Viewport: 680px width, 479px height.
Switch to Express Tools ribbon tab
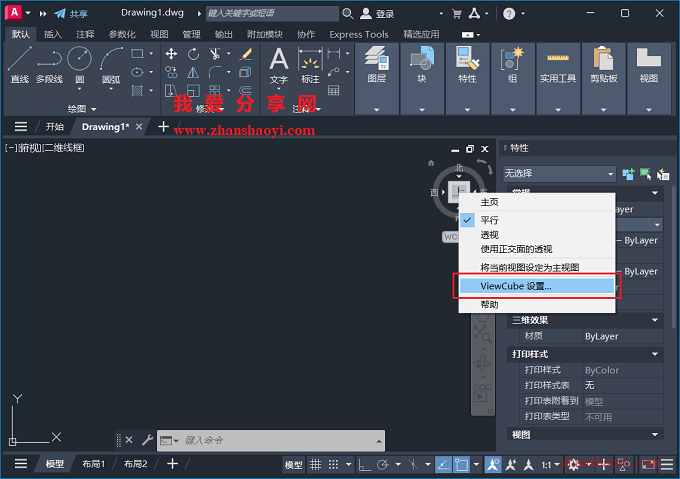tap(359, 34)
